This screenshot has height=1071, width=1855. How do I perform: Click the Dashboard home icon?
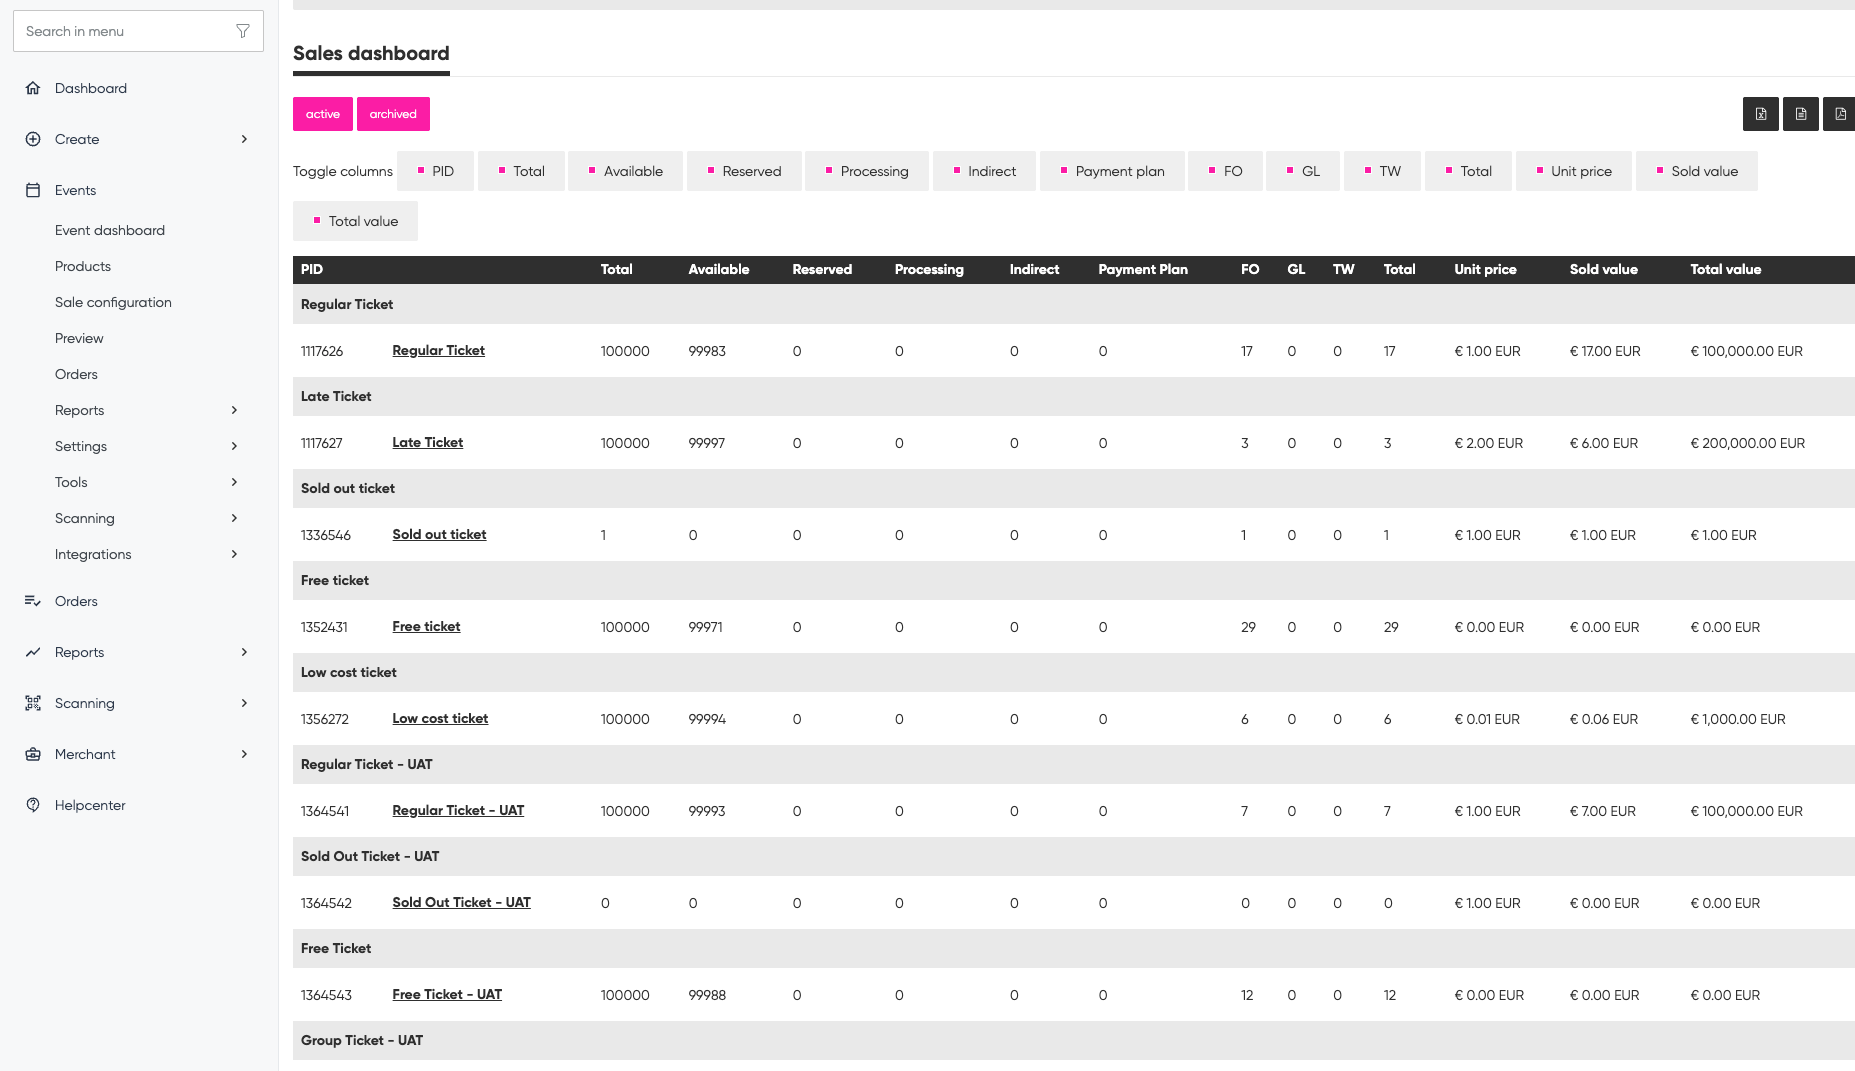33,88
